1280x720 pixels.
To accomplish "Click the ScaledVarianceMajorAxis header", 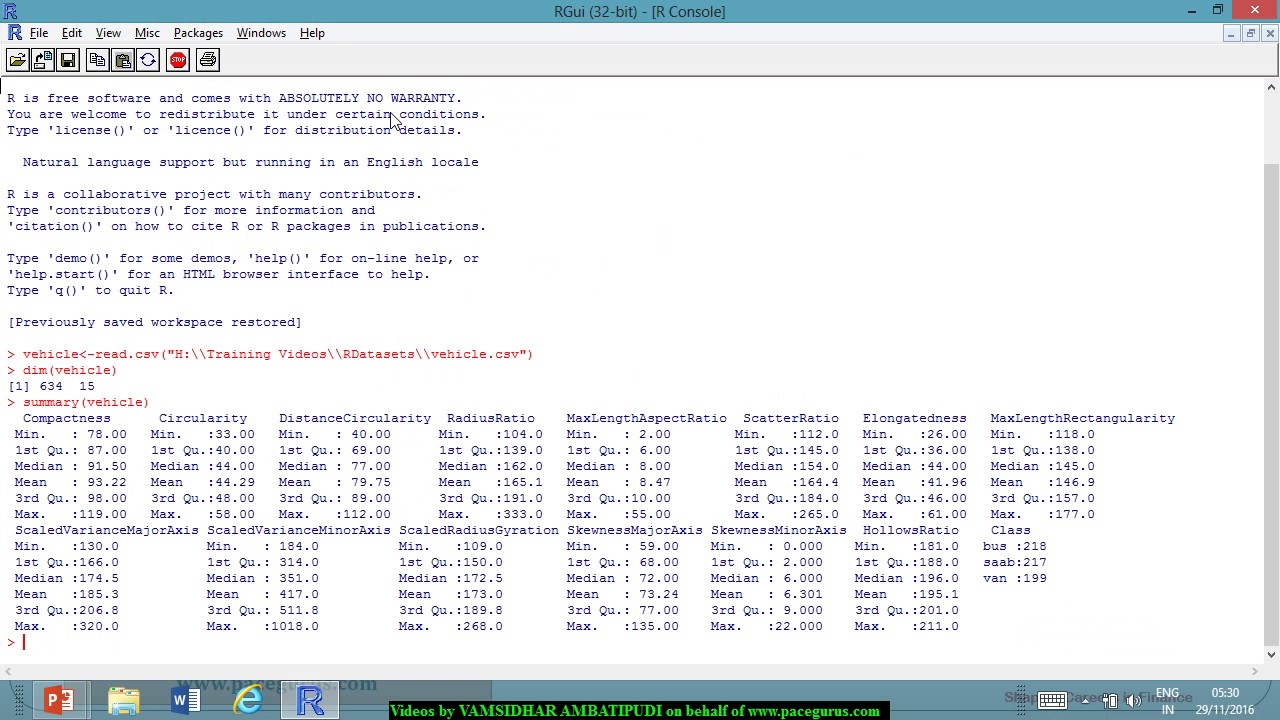I will 107,530.
